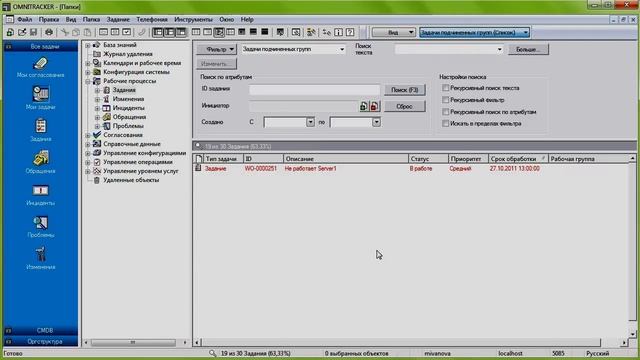Expand the Согласования tree node
The height and width of the screenshot is (360, 640).
[88, 135]
